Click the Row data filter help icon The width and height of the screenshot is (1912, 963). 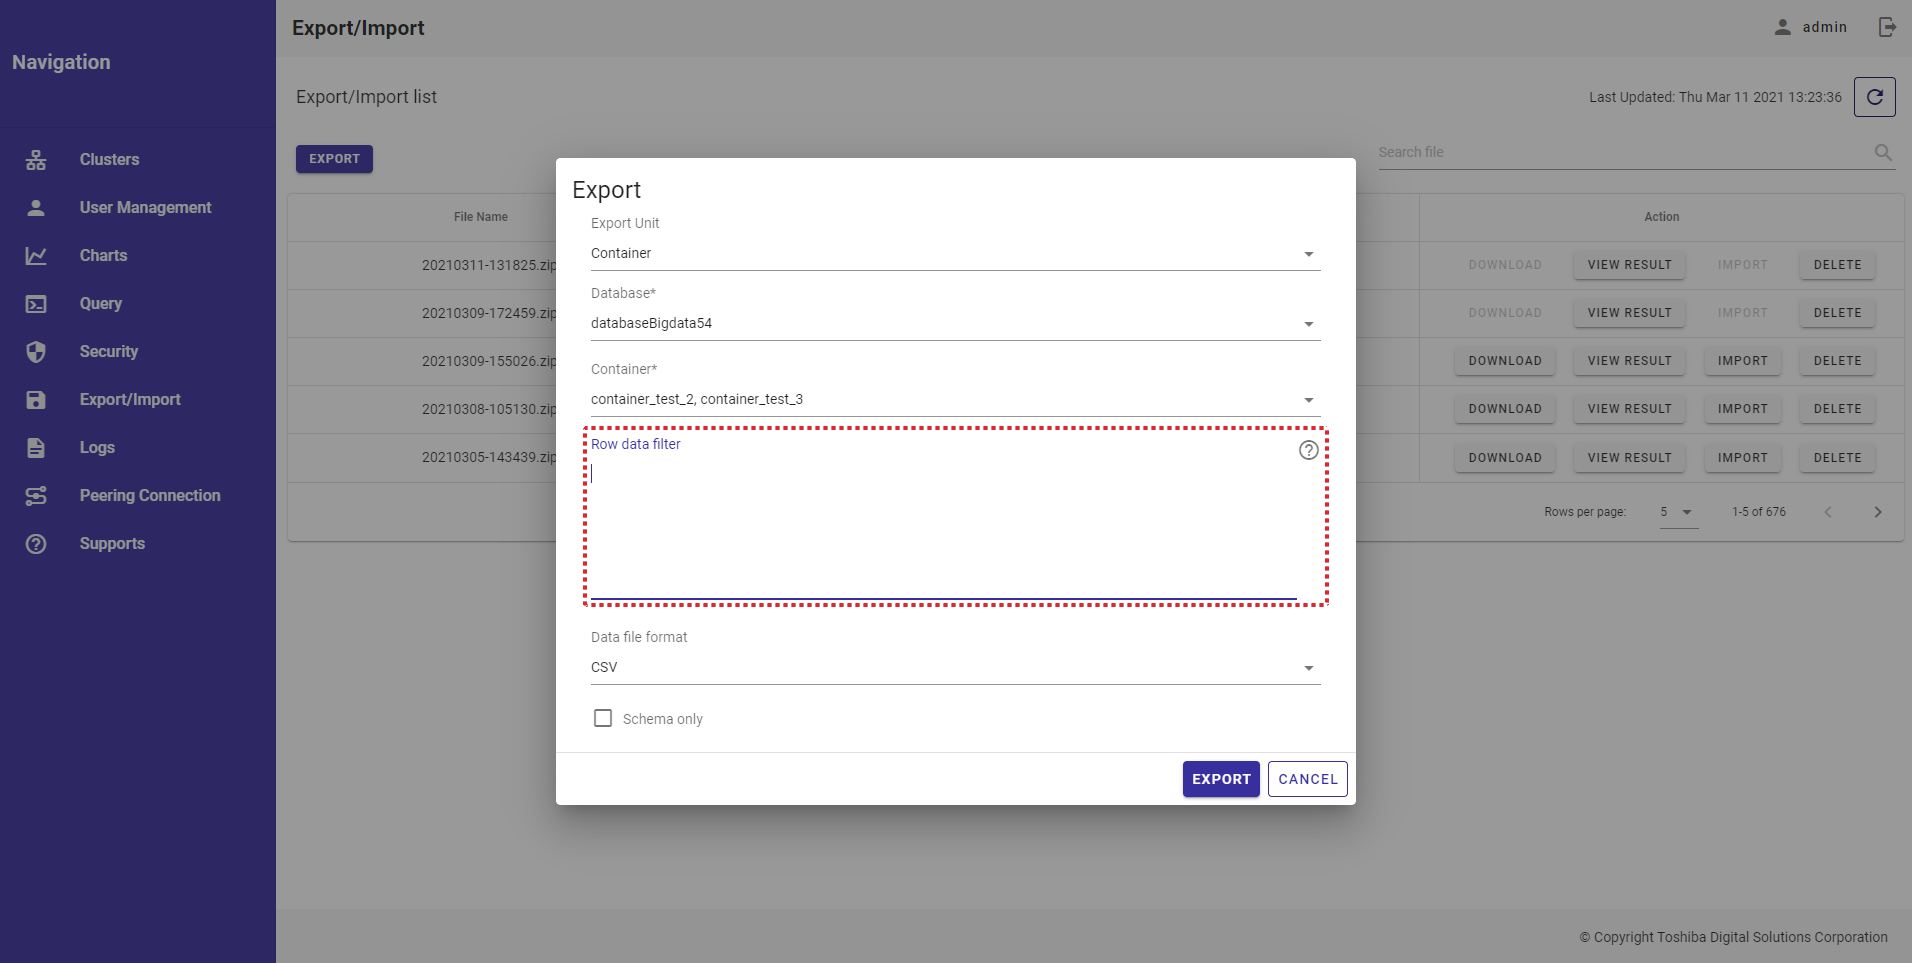(x=1309, y=450)
